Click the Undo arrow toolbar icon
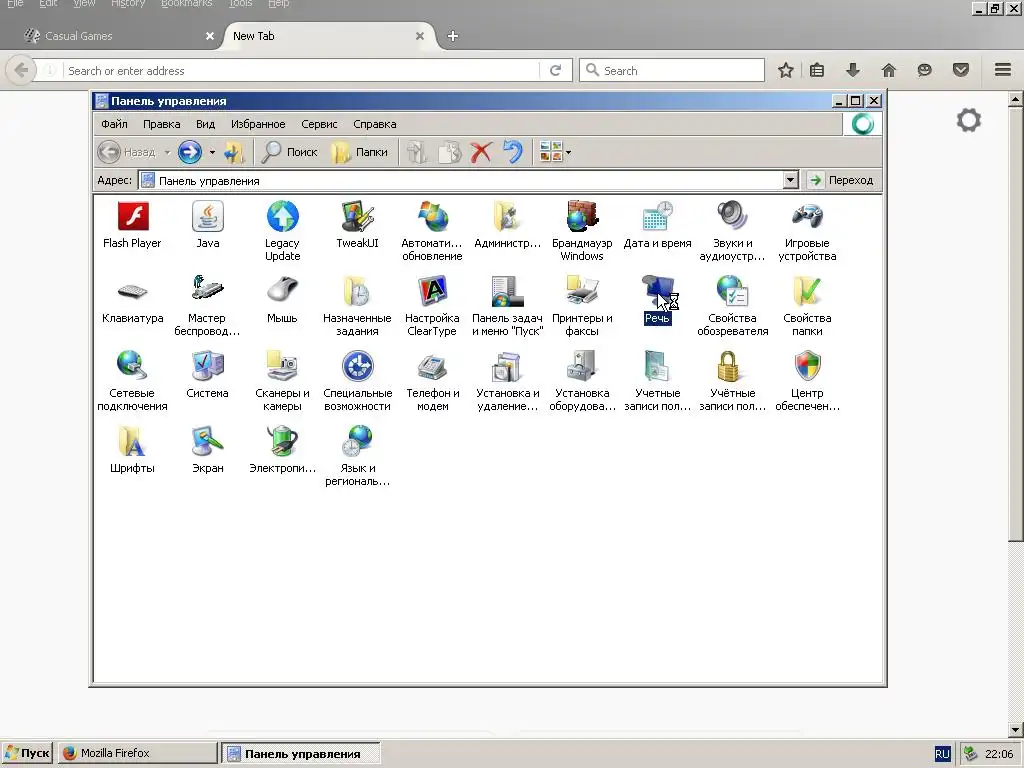The width and height of the screenshot is (1024, 768). point(513,152)
